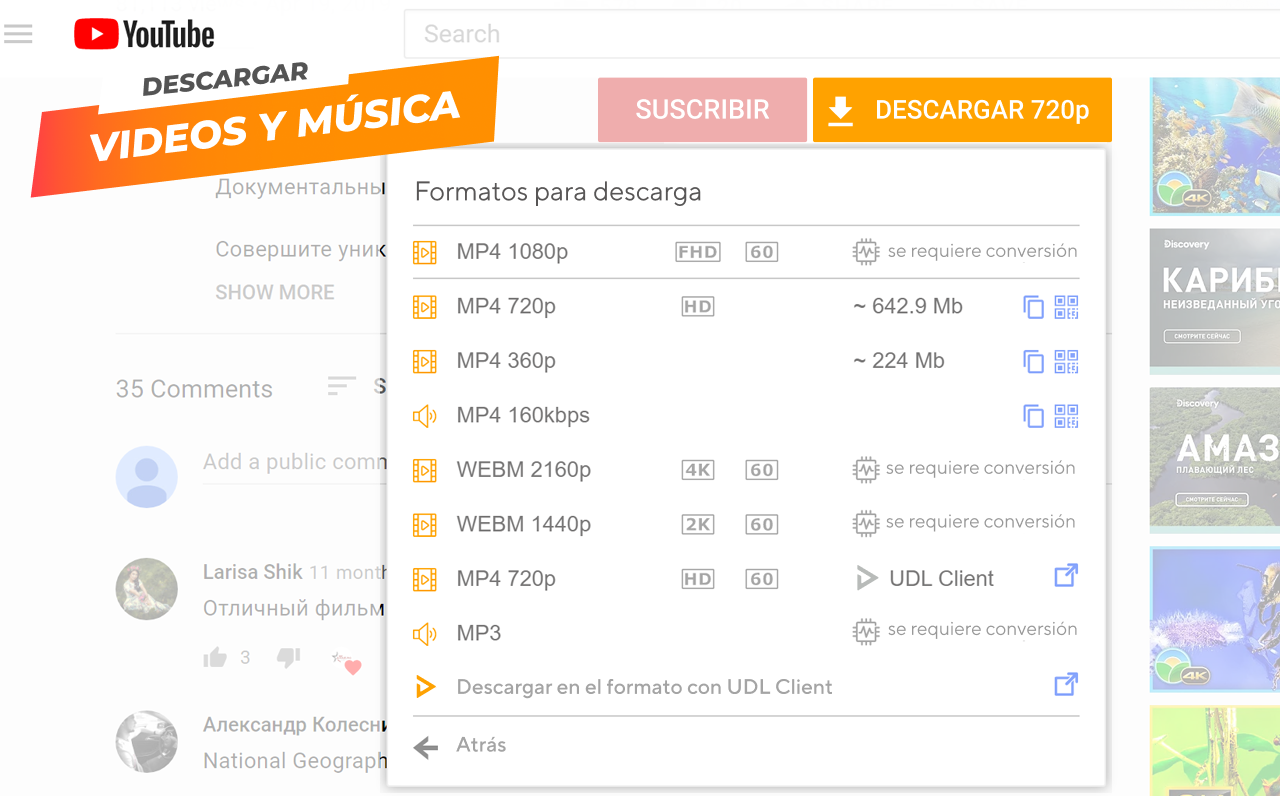Click Larisa Shik's avatar

click(147, 589)
